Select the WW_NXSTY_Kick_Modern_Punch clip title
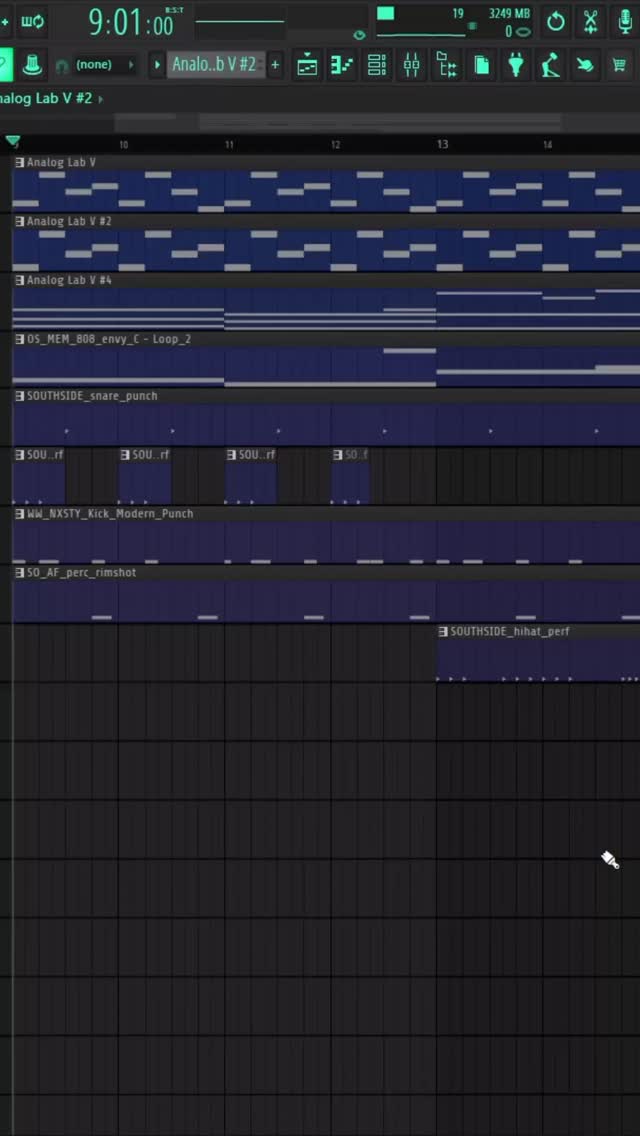 click(x=110, y=514)
